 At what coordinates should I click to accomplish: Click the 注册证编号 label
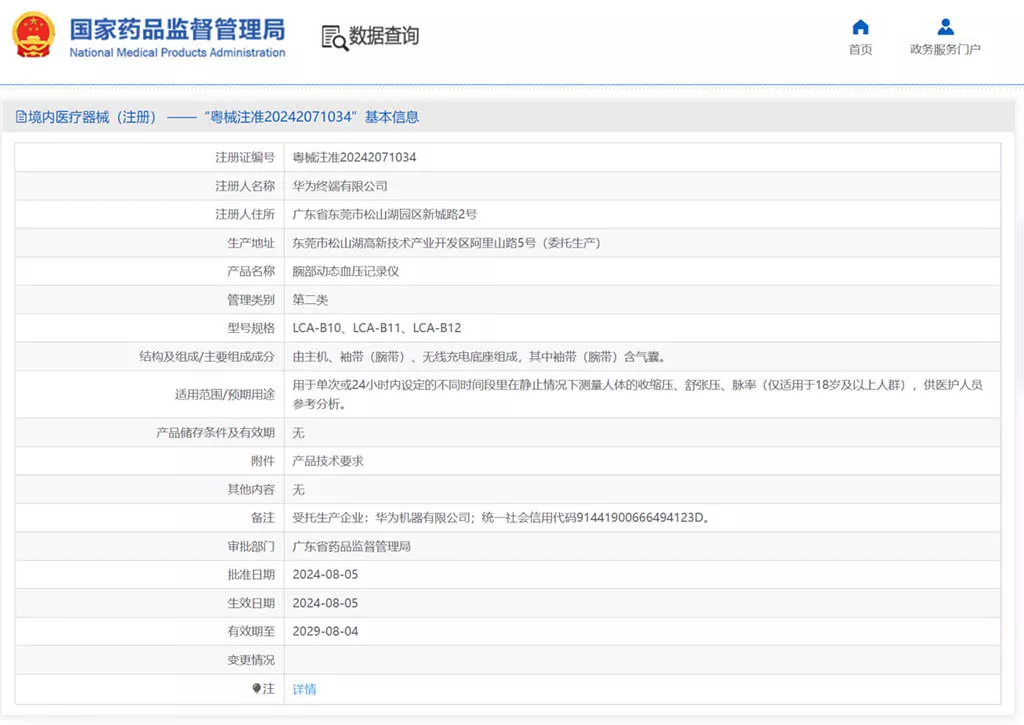tap(245, 157)
